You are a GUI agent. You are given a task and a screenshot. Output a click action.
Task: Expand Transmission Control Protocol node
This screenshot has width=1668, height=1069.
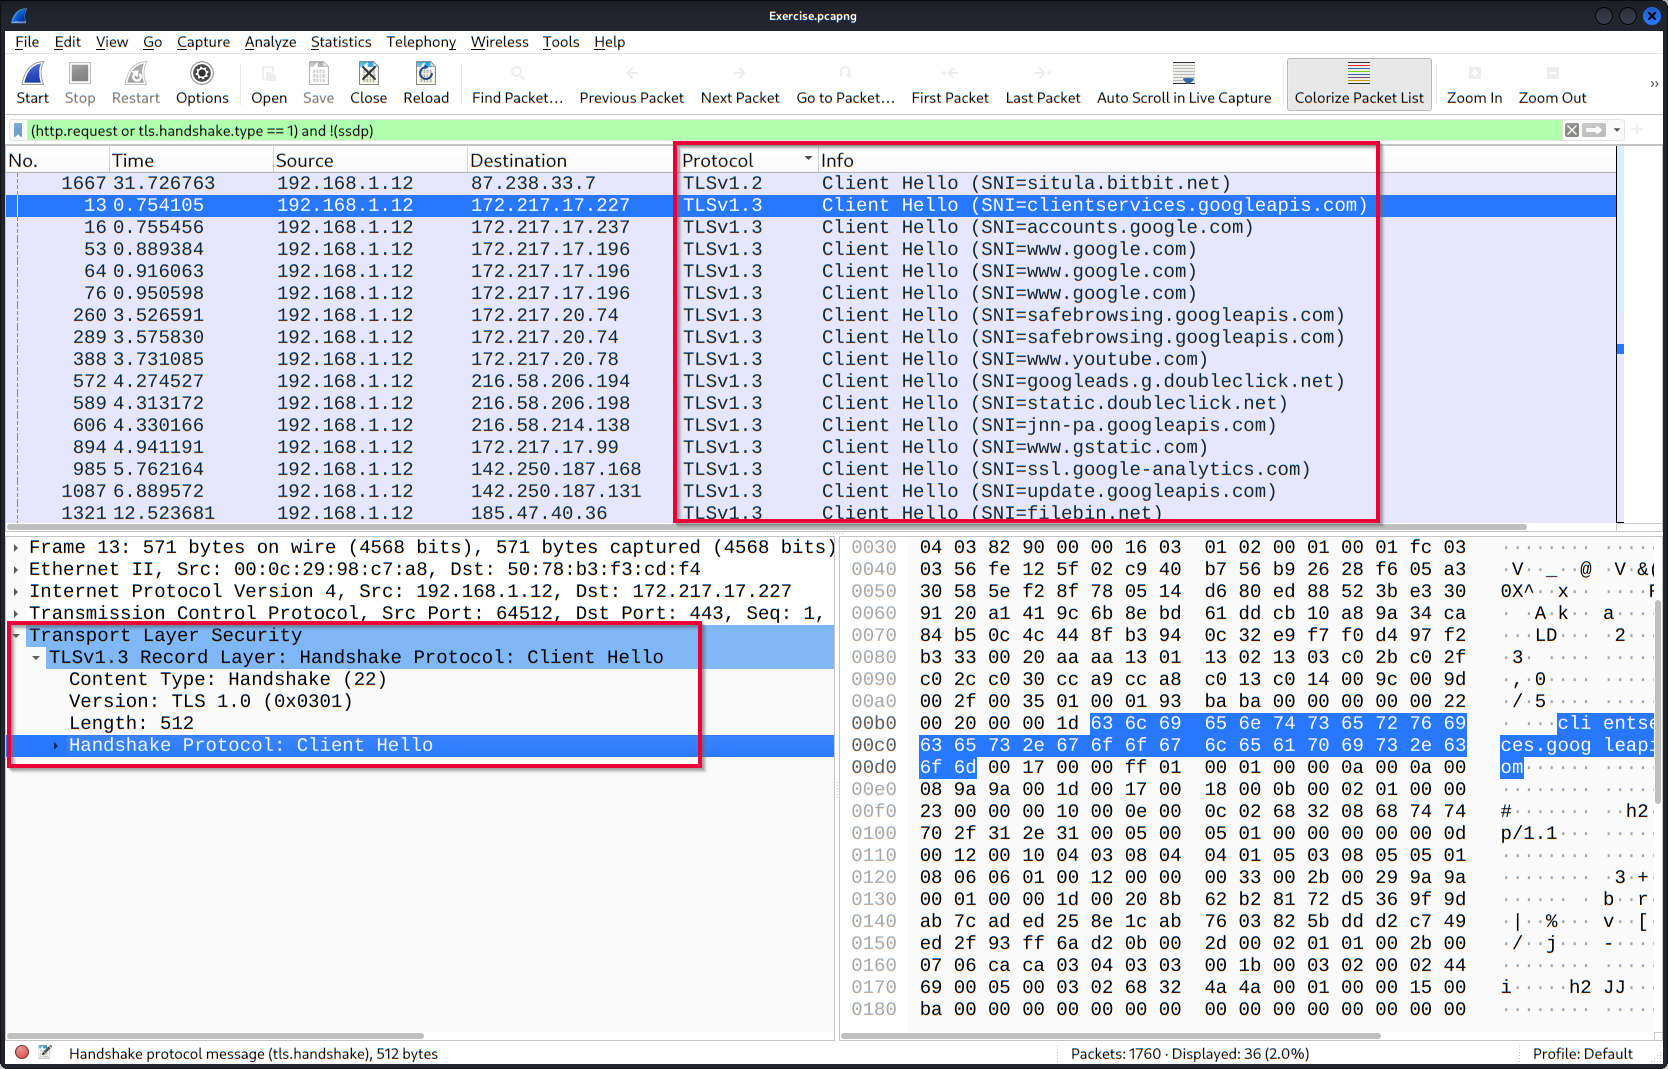pyautogui.click(x=17, y=613)
